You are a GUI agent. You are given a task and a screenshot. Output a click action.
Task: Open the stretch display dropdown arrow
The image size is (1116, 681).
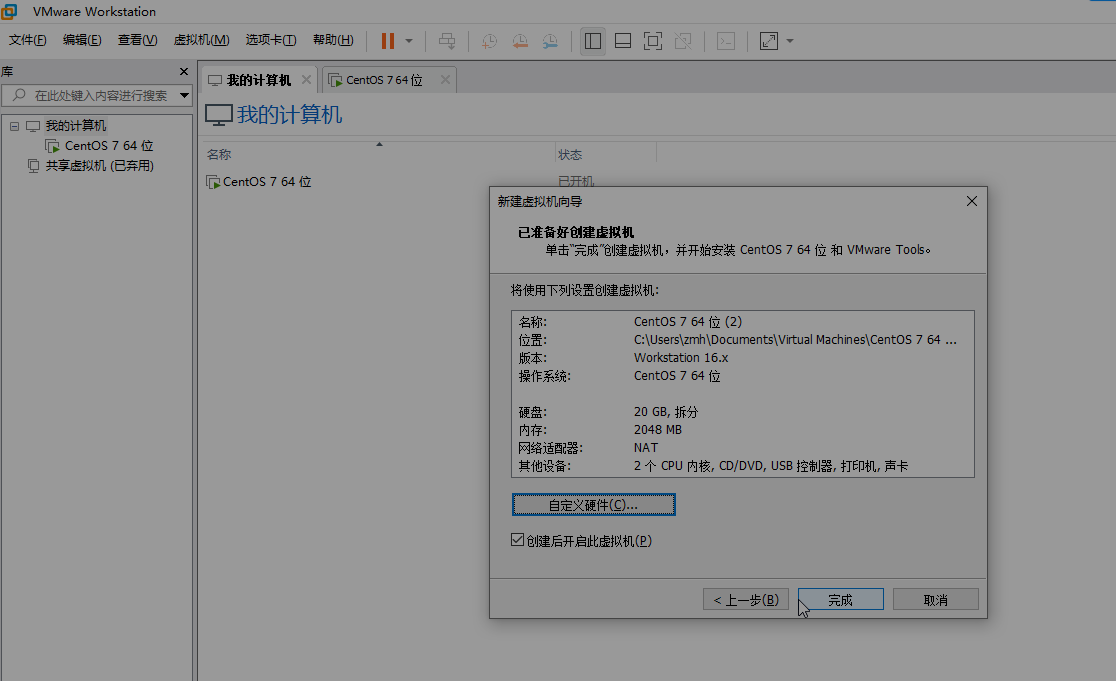coord(790,41)
